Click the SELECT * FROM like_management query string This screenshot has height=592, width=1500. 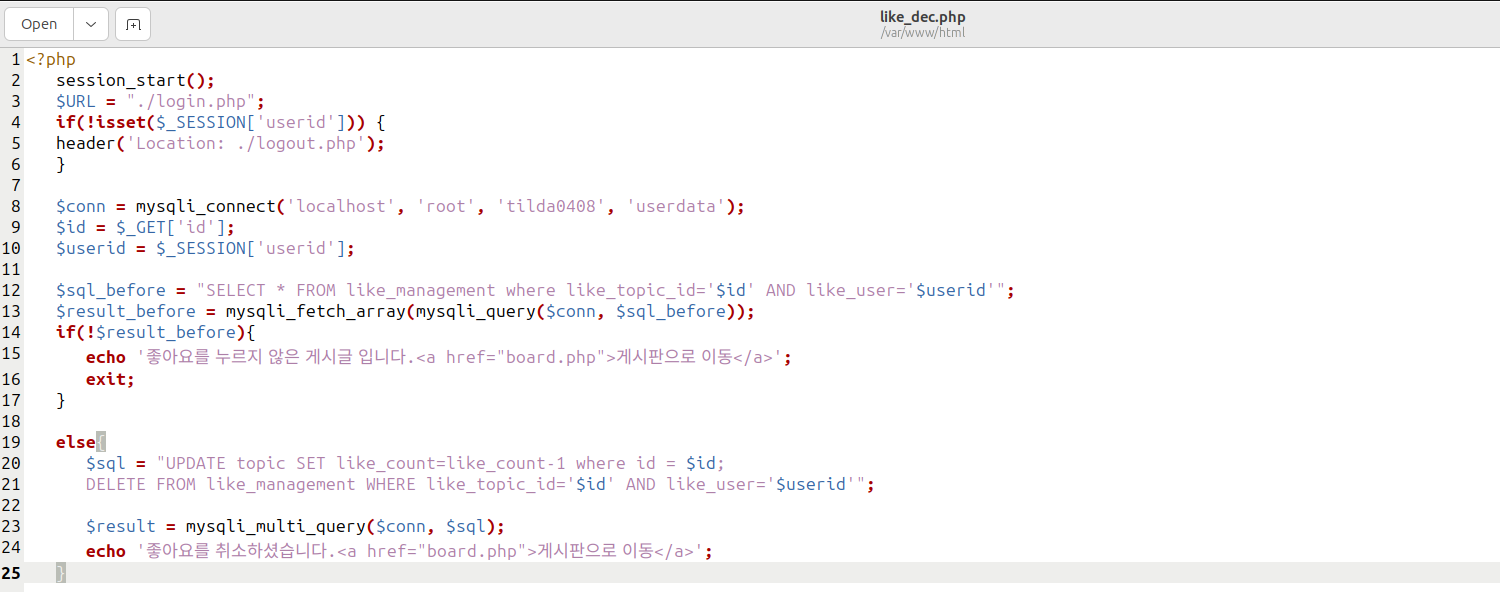pos(600,290)
